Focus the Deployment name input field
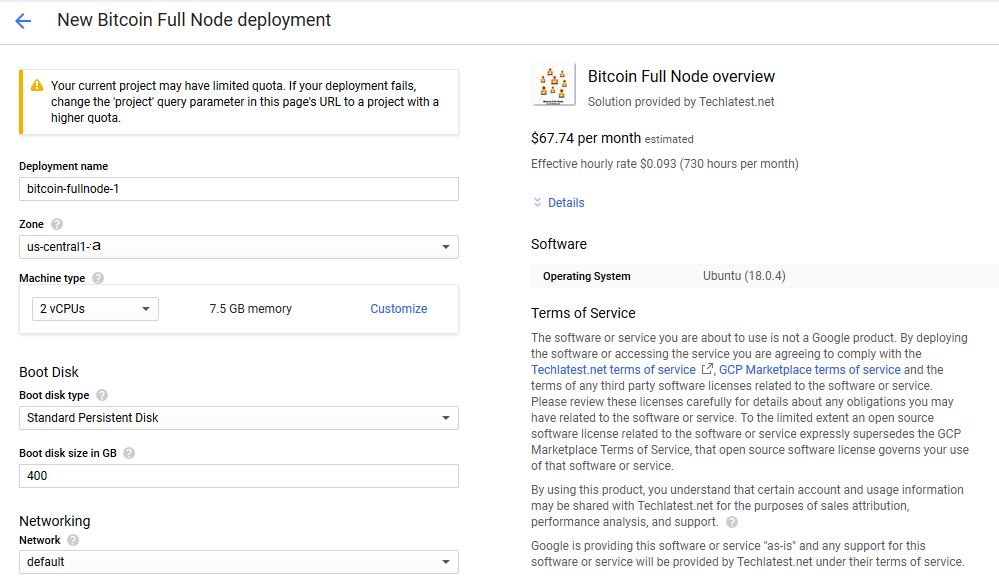This screenshot has width=999, height=586. (x=239, y=189)
